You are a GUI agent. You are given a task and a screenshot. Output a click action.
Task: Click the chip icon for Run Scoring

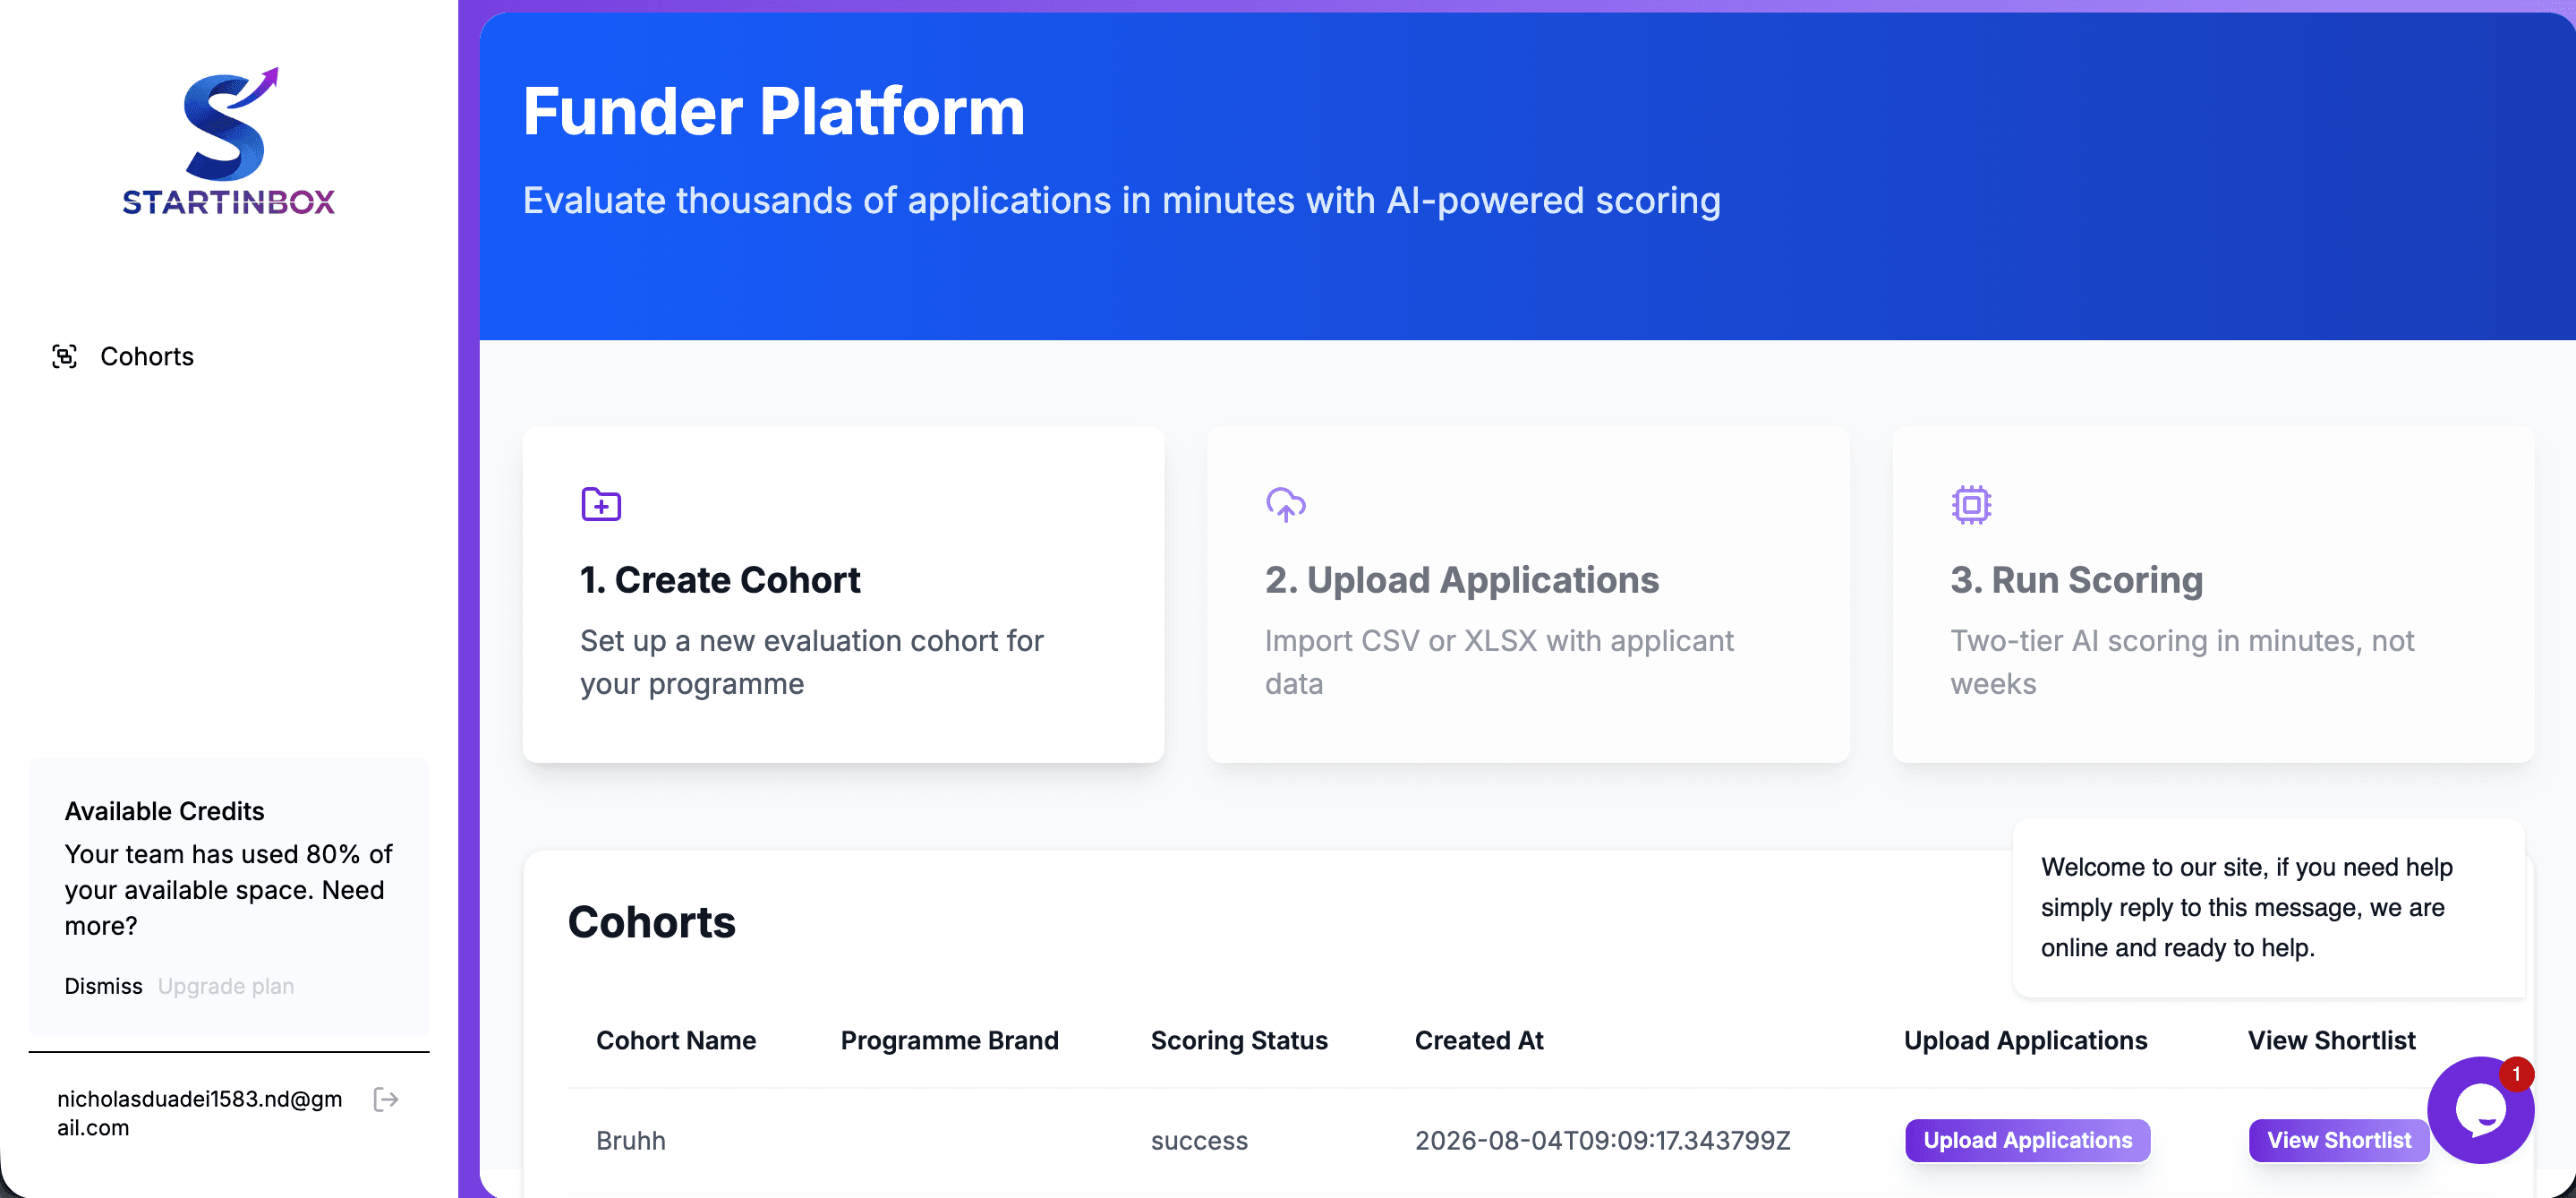click(1971, 504)
